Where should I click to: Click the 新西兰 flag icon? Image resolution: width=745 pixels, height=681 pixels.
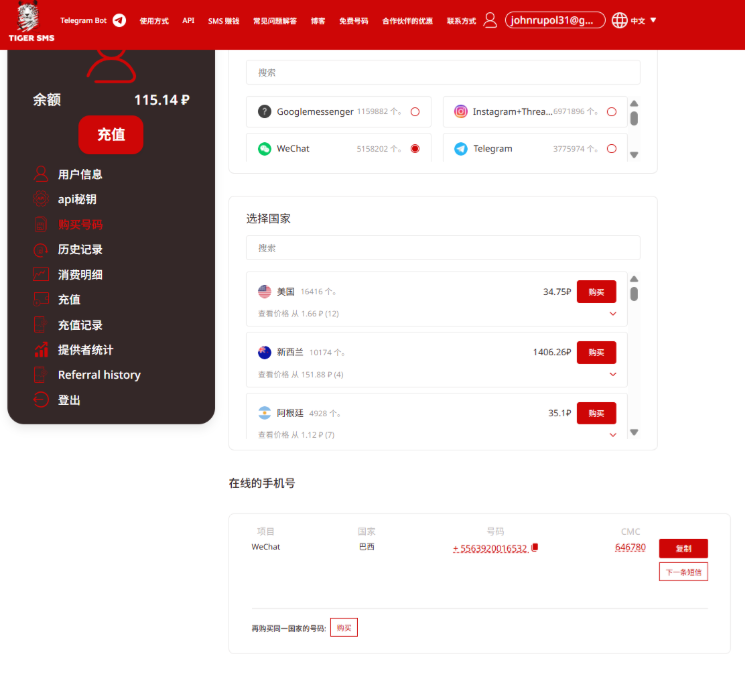click(264, 352)
